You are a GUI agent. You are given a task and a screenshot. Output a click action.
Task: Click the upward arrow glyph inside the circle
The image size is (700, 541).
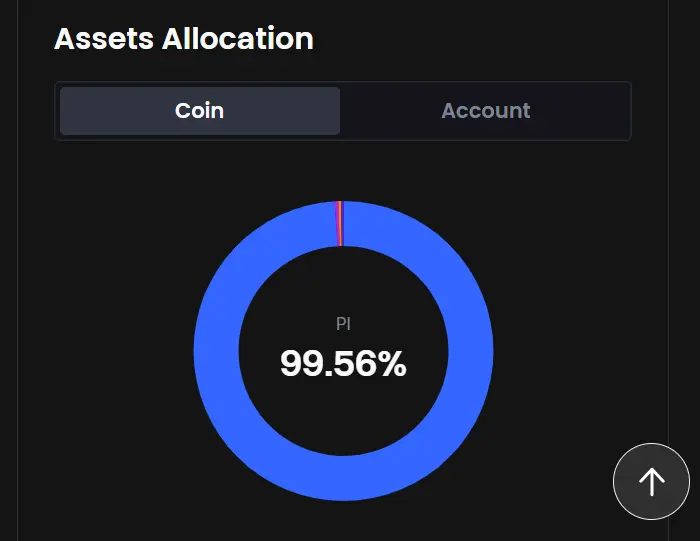pyautogui.click(x=651, y=482)
